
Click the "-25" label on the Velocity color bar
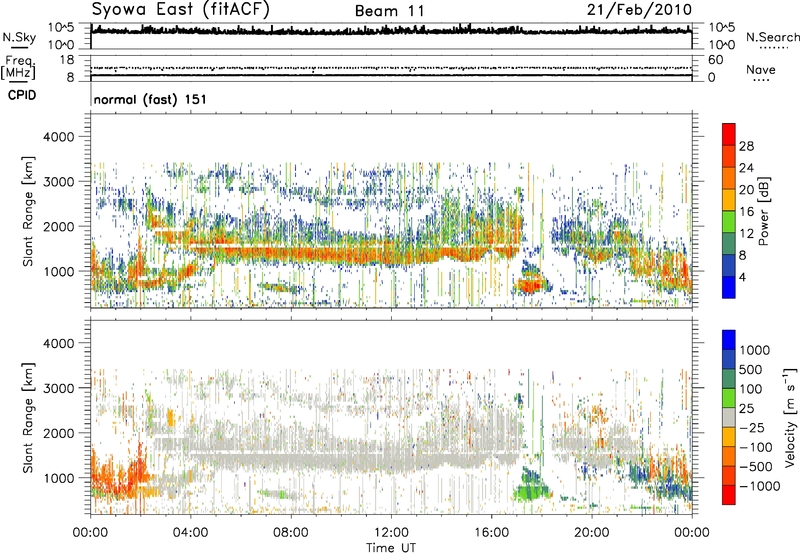pos(751,428)
